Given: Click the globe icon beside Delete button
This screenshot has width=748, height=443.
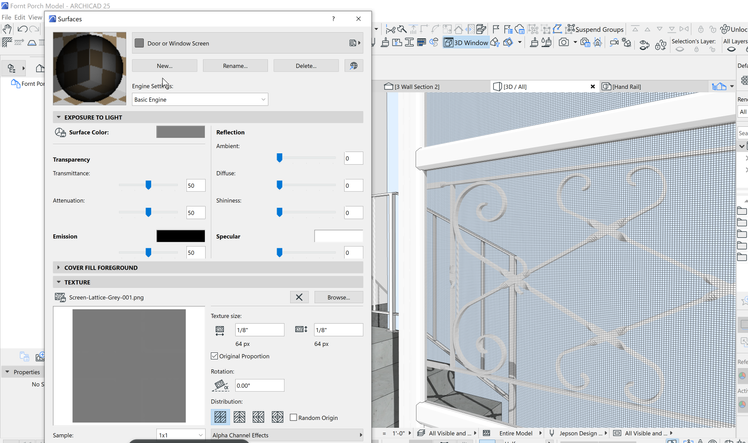Looking at the screenshot, I should point(353,66).
